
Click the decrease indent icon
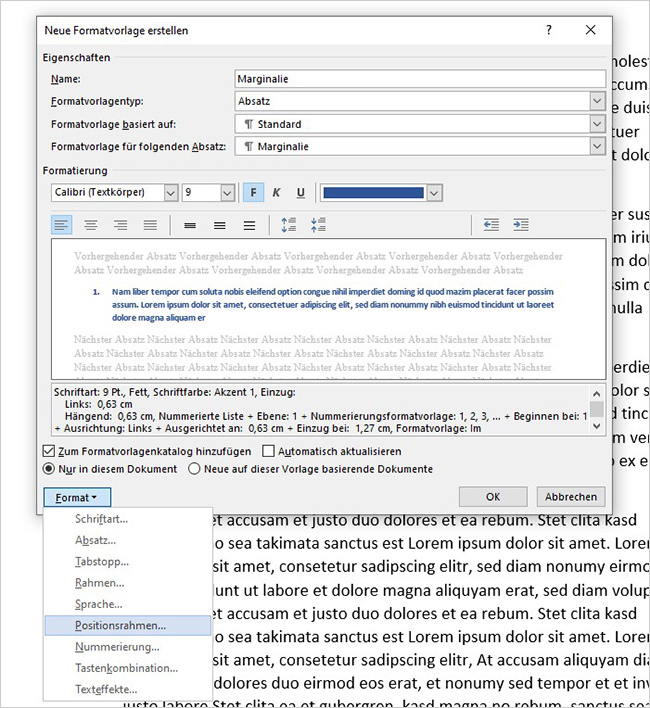491,225
